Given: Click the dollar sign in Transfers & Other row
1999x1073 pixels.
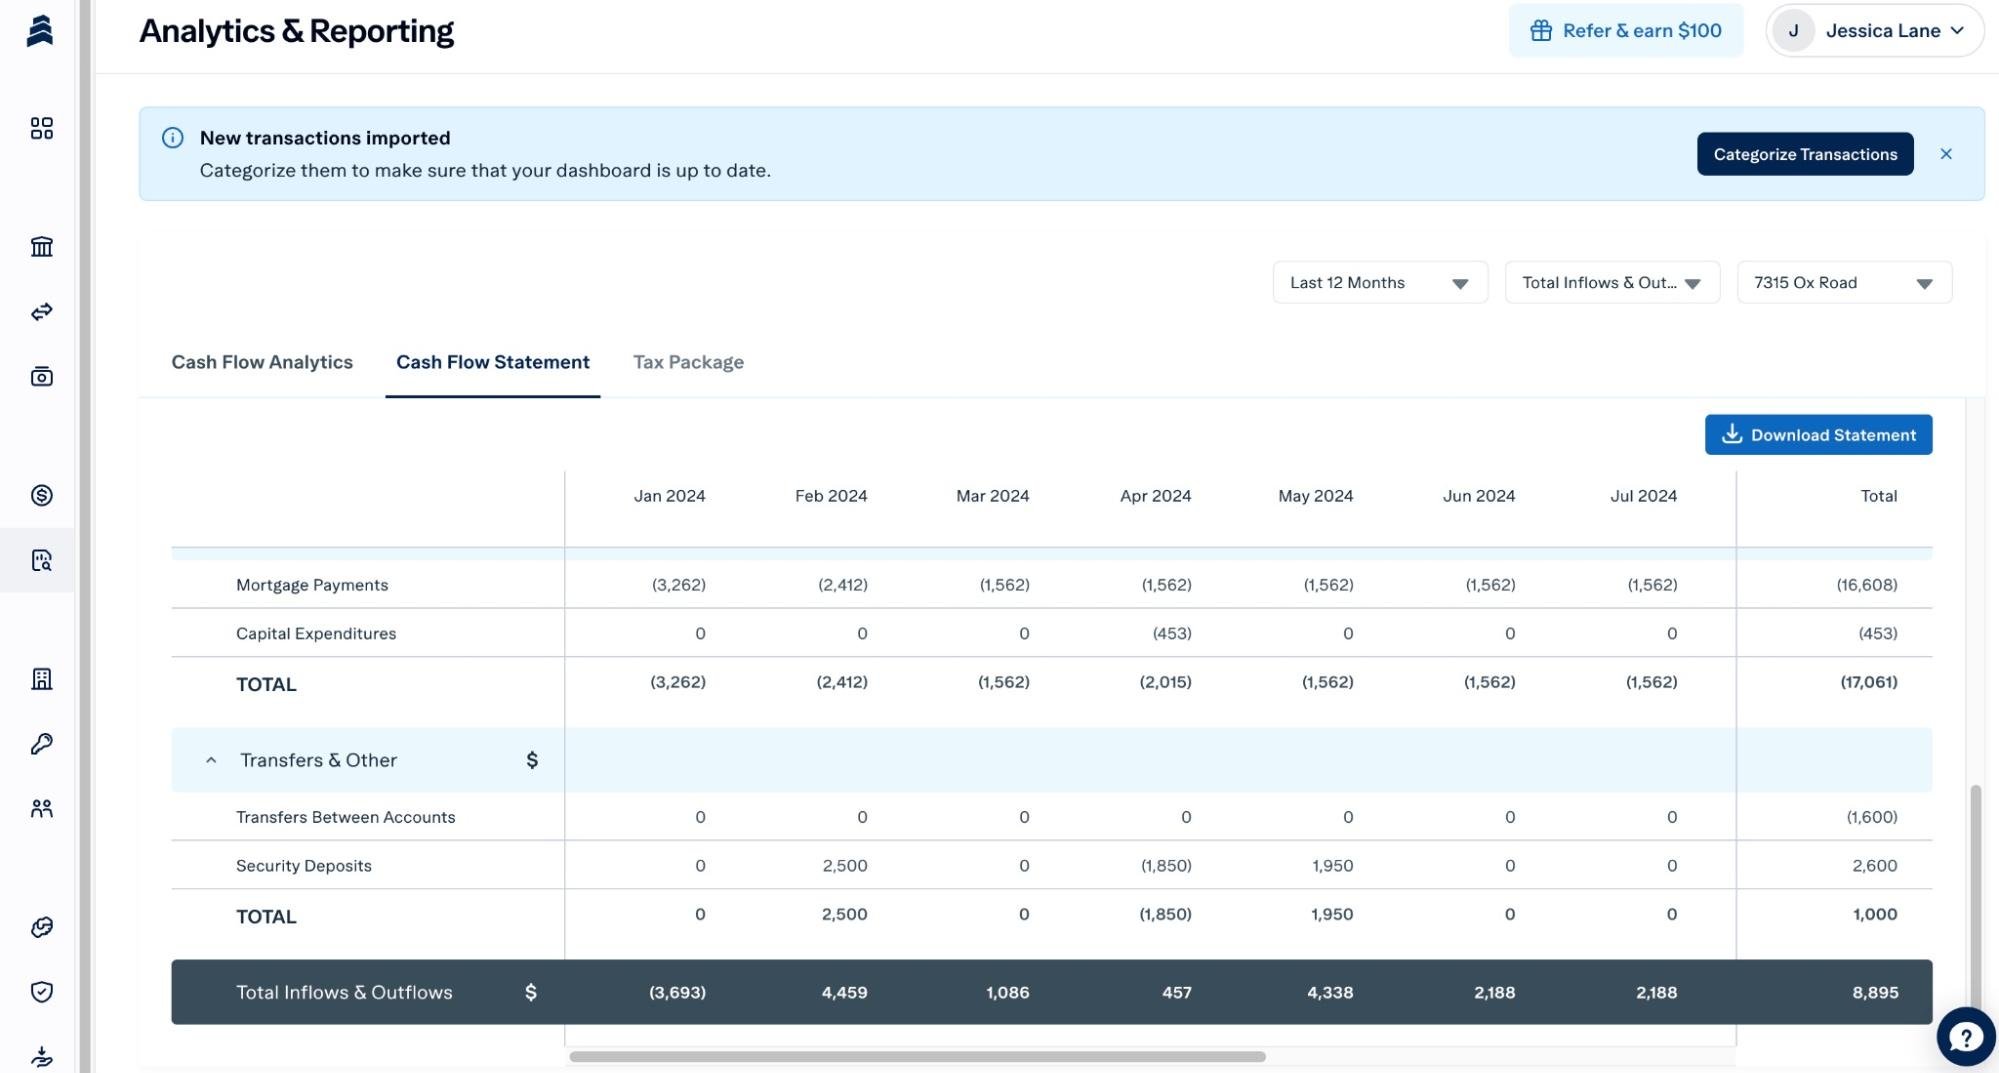Looking at the screenshot, I should coord(532,760).
